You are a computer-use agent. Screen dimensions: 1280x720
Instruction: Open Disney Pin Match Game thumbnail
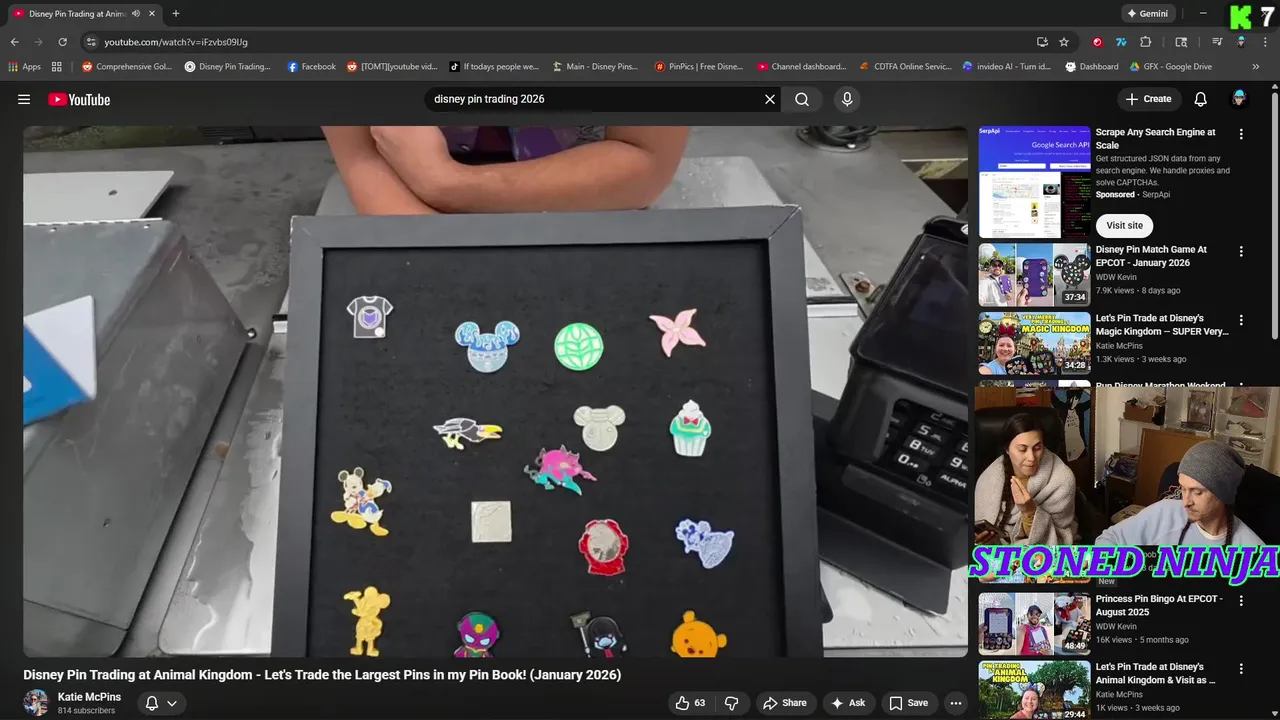pos(1034,274)
